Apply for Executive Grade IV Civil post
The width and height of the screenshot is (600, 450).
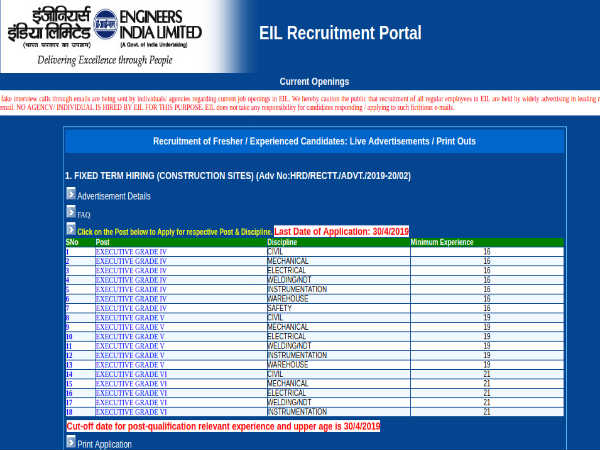pos(130,251)
